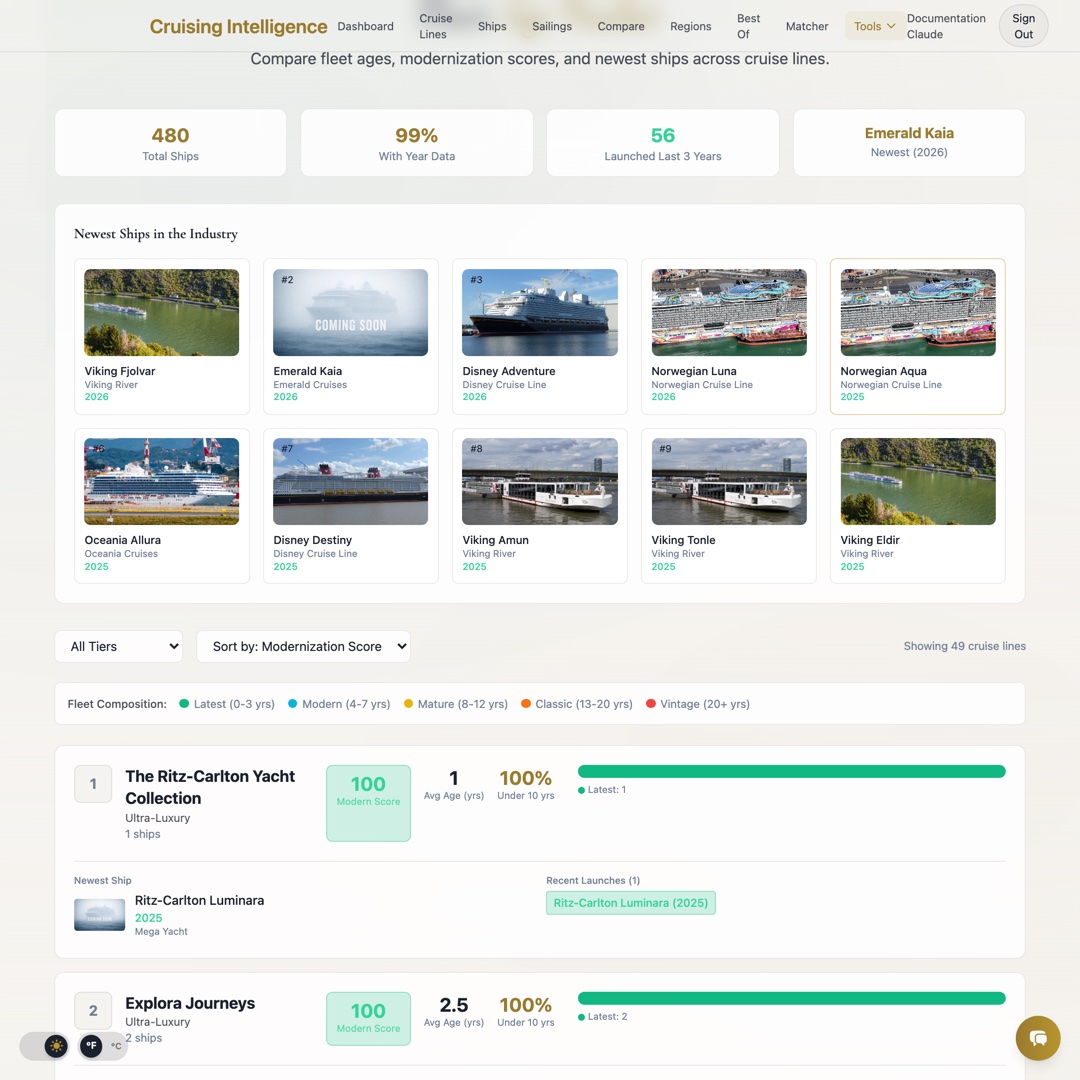Click the Mega Yacht ship type text
The width and height of the screenshot is (1080, 1080).
(161, 931)
